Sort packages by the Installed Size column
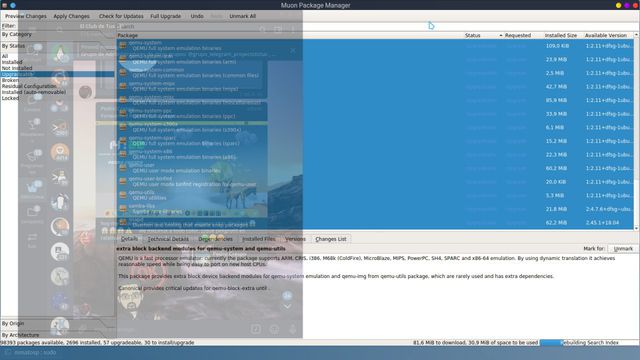 click(x=560, y=36)
